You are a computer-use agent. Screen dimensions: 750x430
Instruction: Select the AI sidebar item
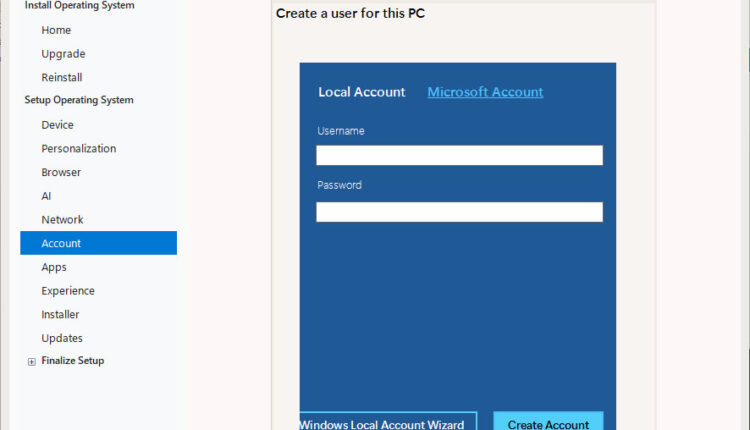(46, 196)
